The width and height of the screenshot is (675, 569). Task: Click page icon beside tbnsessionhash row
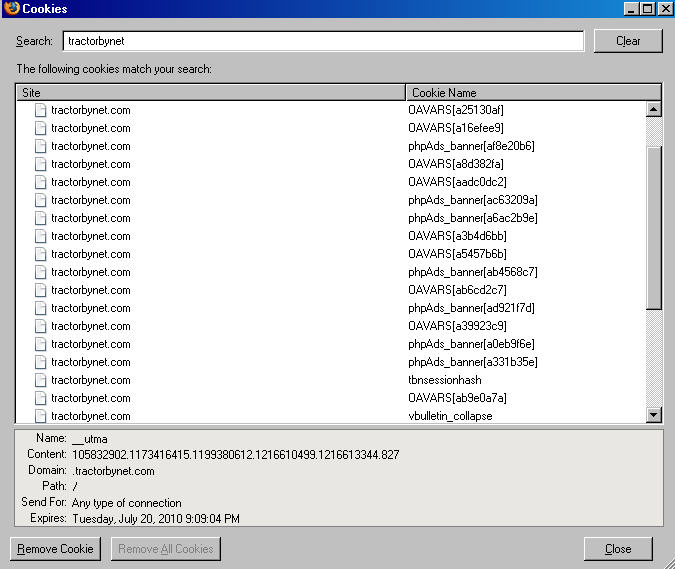click(40, 380)
